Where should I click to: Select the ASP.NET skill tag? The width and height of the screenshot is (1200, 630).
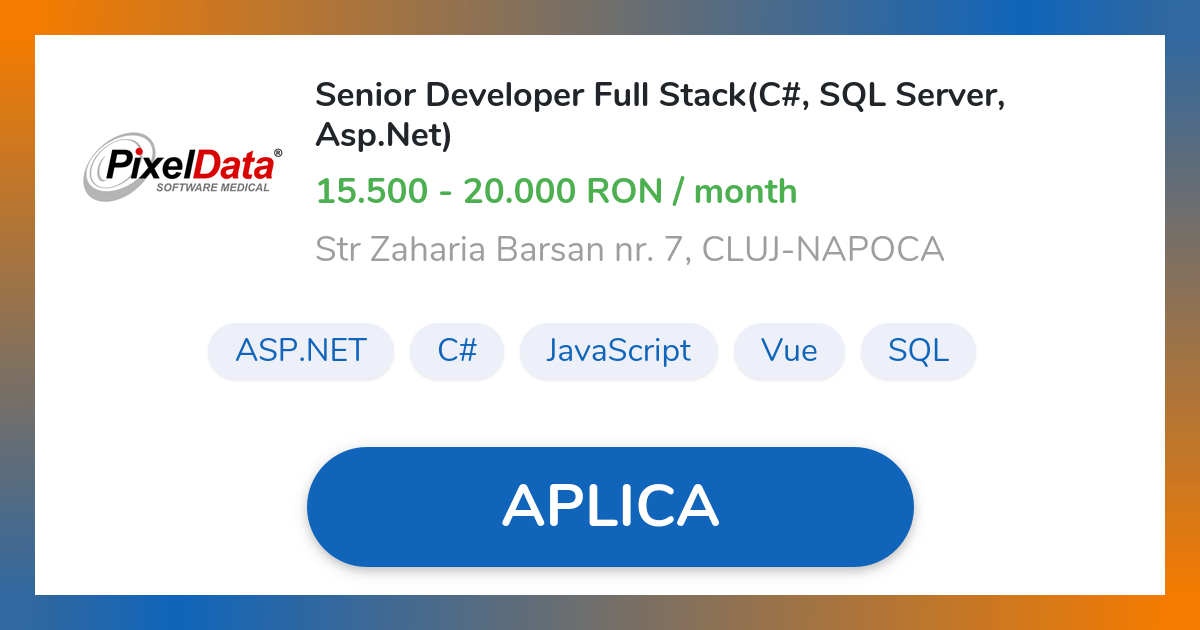(300, 351)
